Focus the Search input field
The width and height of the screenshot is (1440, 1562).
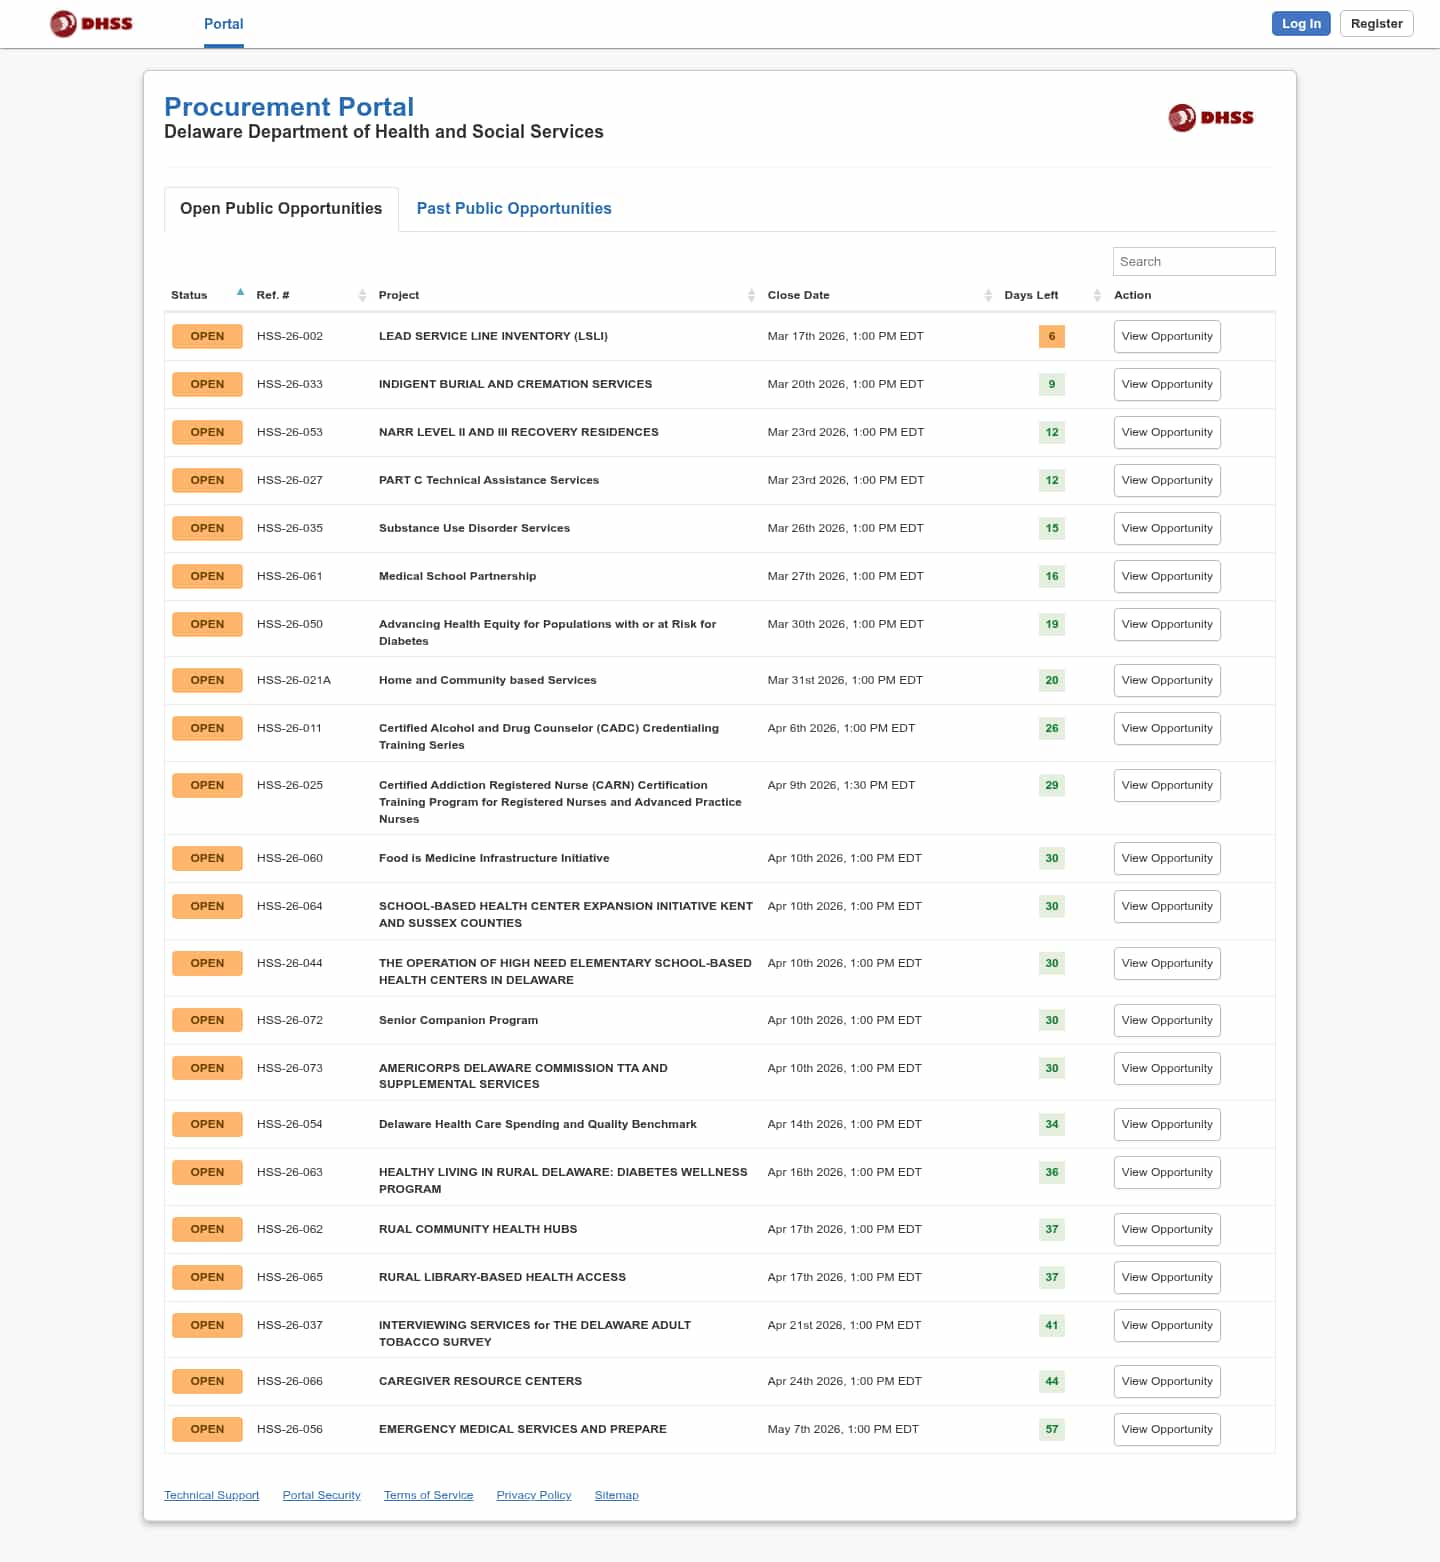[1193, 262]
